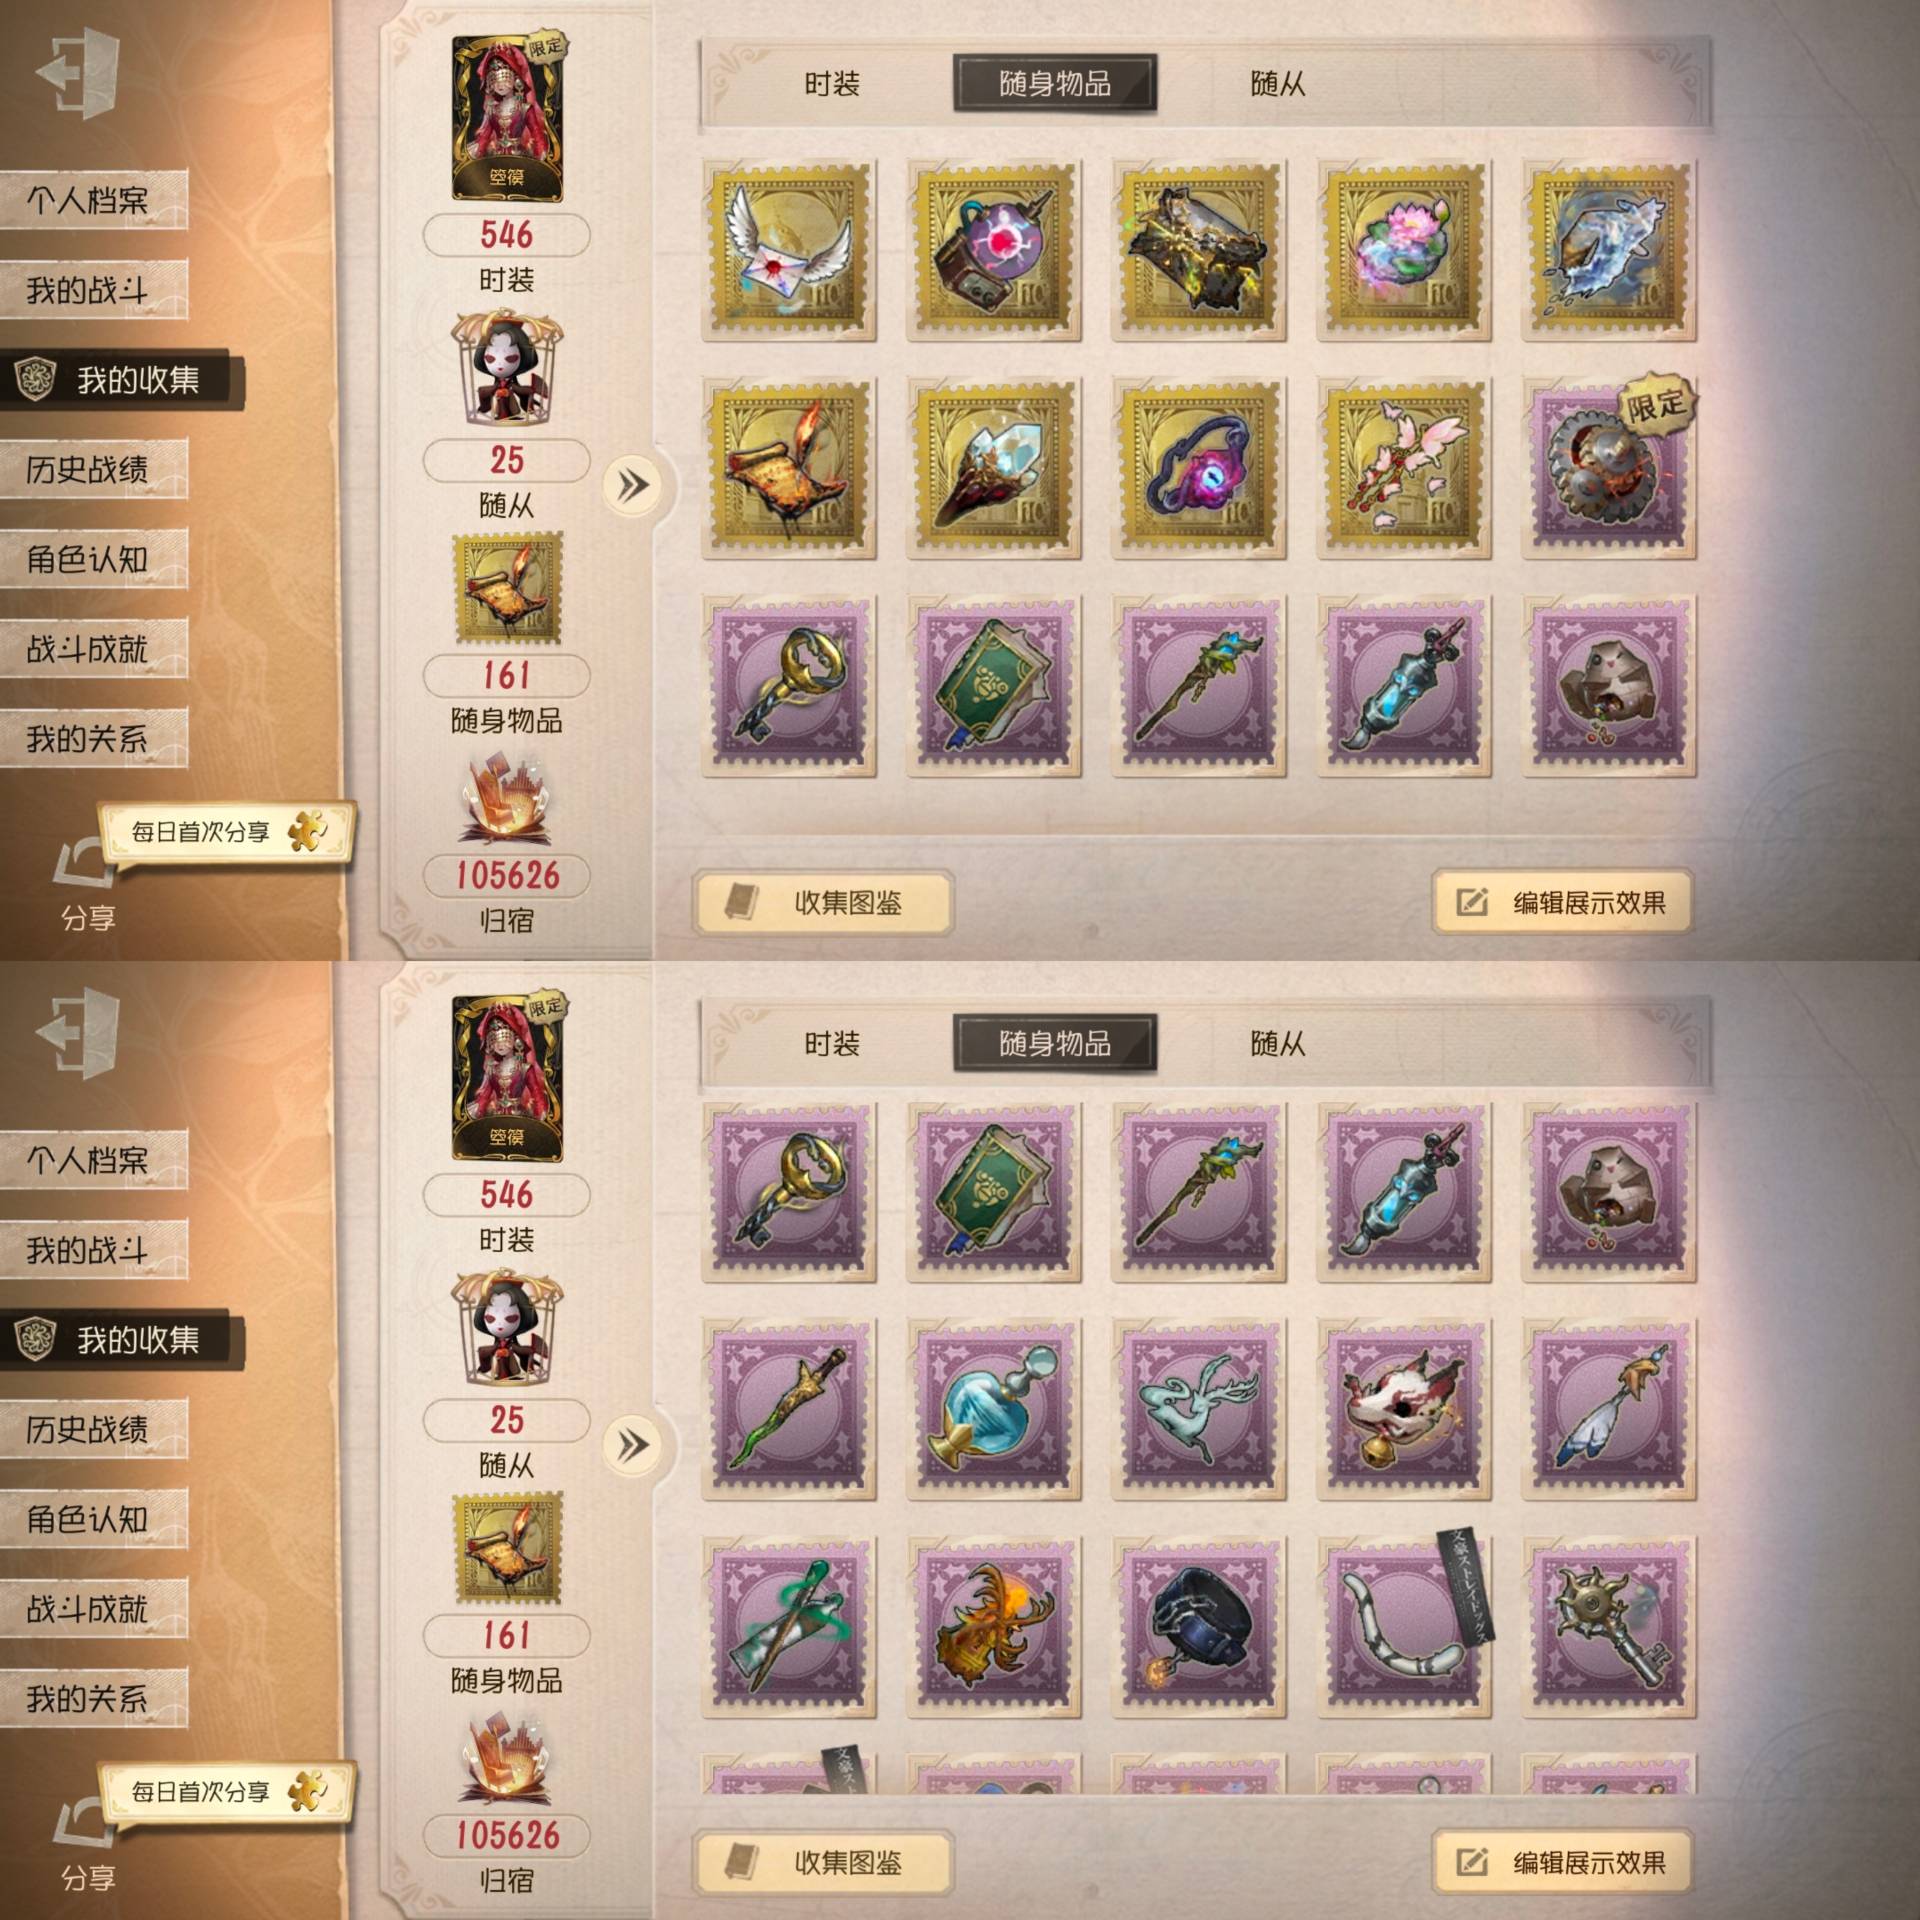This screenshot has width=1920, height=1920.
Task: Select the white deer figurine accessory
Action: coord(1199,1410)
